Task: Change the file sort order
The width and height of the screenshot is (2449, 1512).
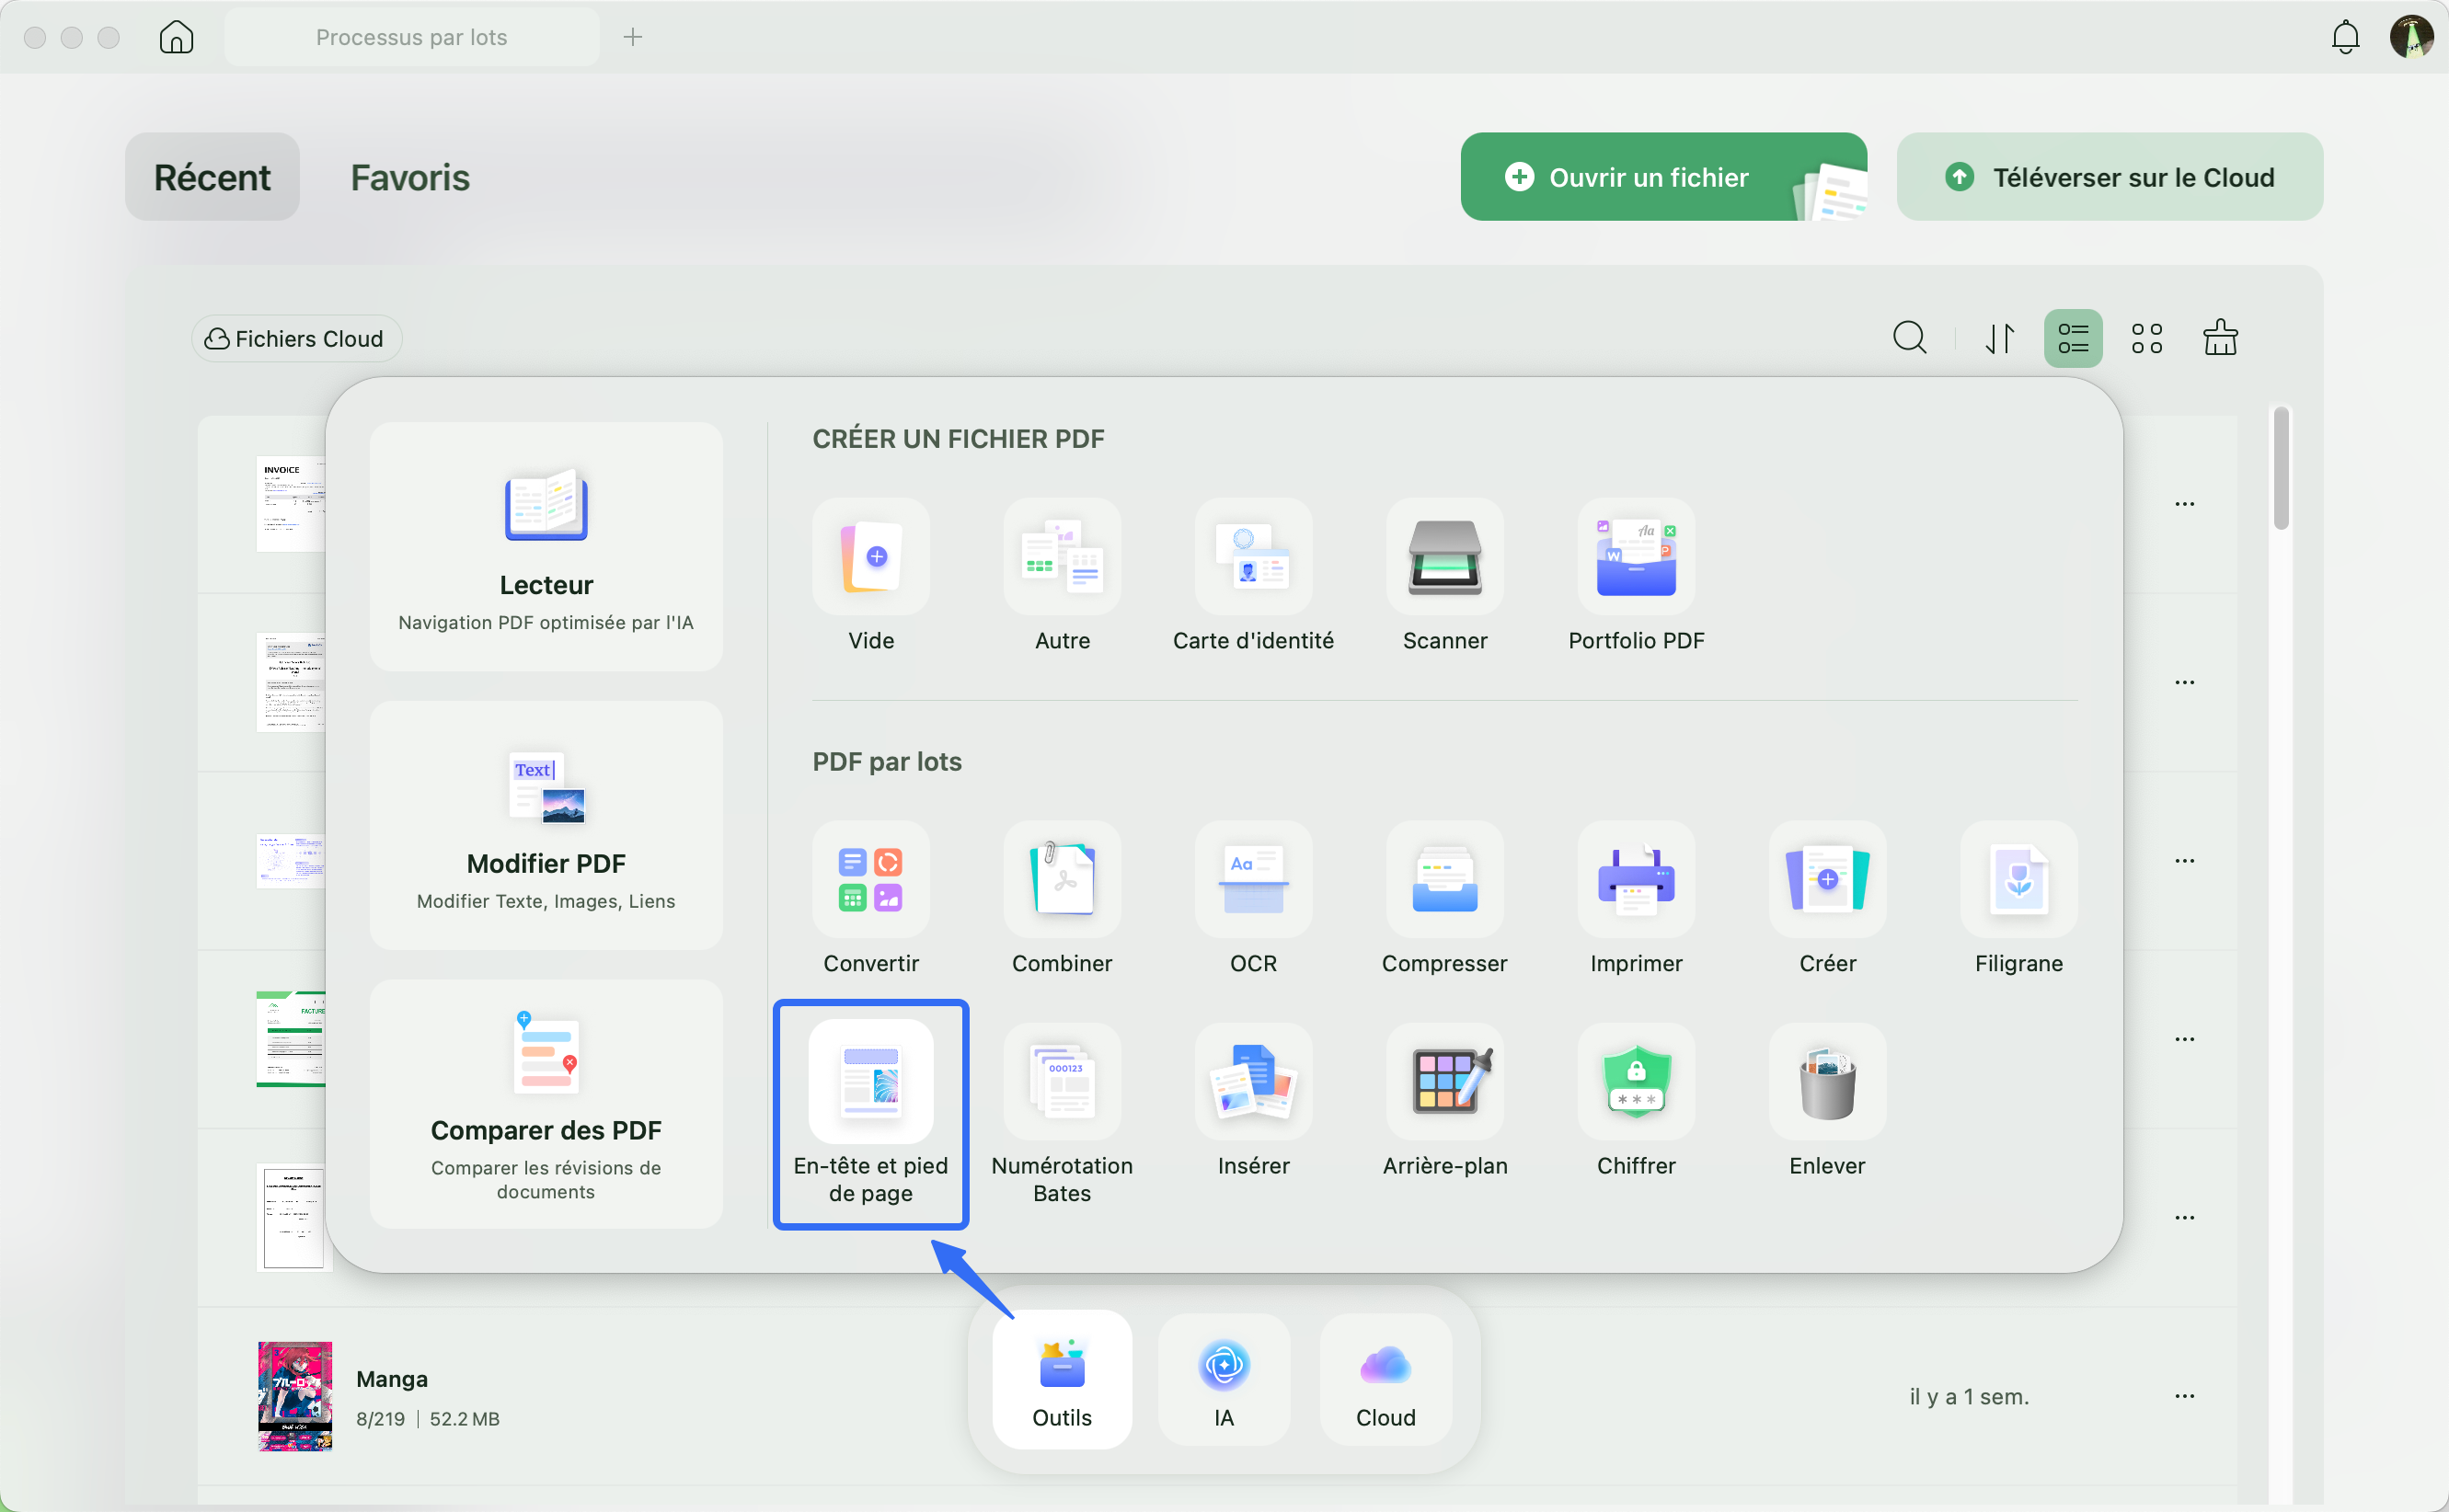Action: 2000,338
